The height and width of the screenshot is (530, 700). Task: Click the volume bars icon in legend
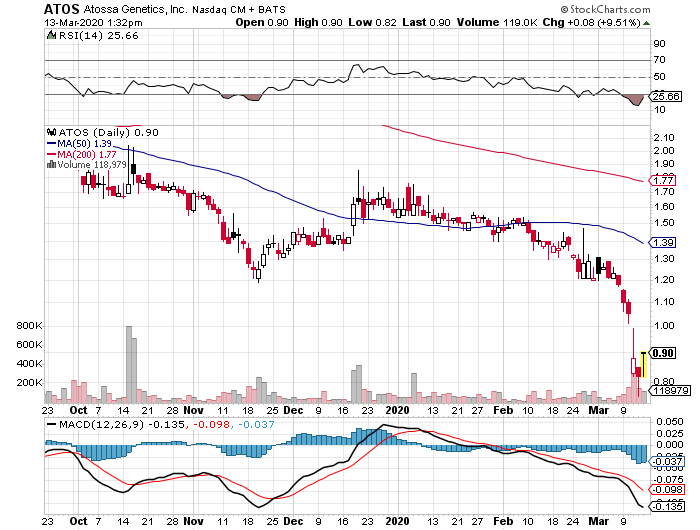pyautogui.click(x=52, y=165)
